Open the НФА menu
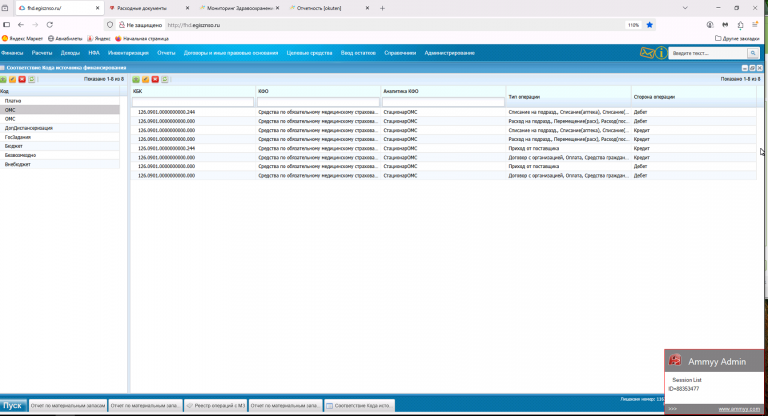Image resolution: width=768 pixels, height=416 pixels. pos(94,53)
